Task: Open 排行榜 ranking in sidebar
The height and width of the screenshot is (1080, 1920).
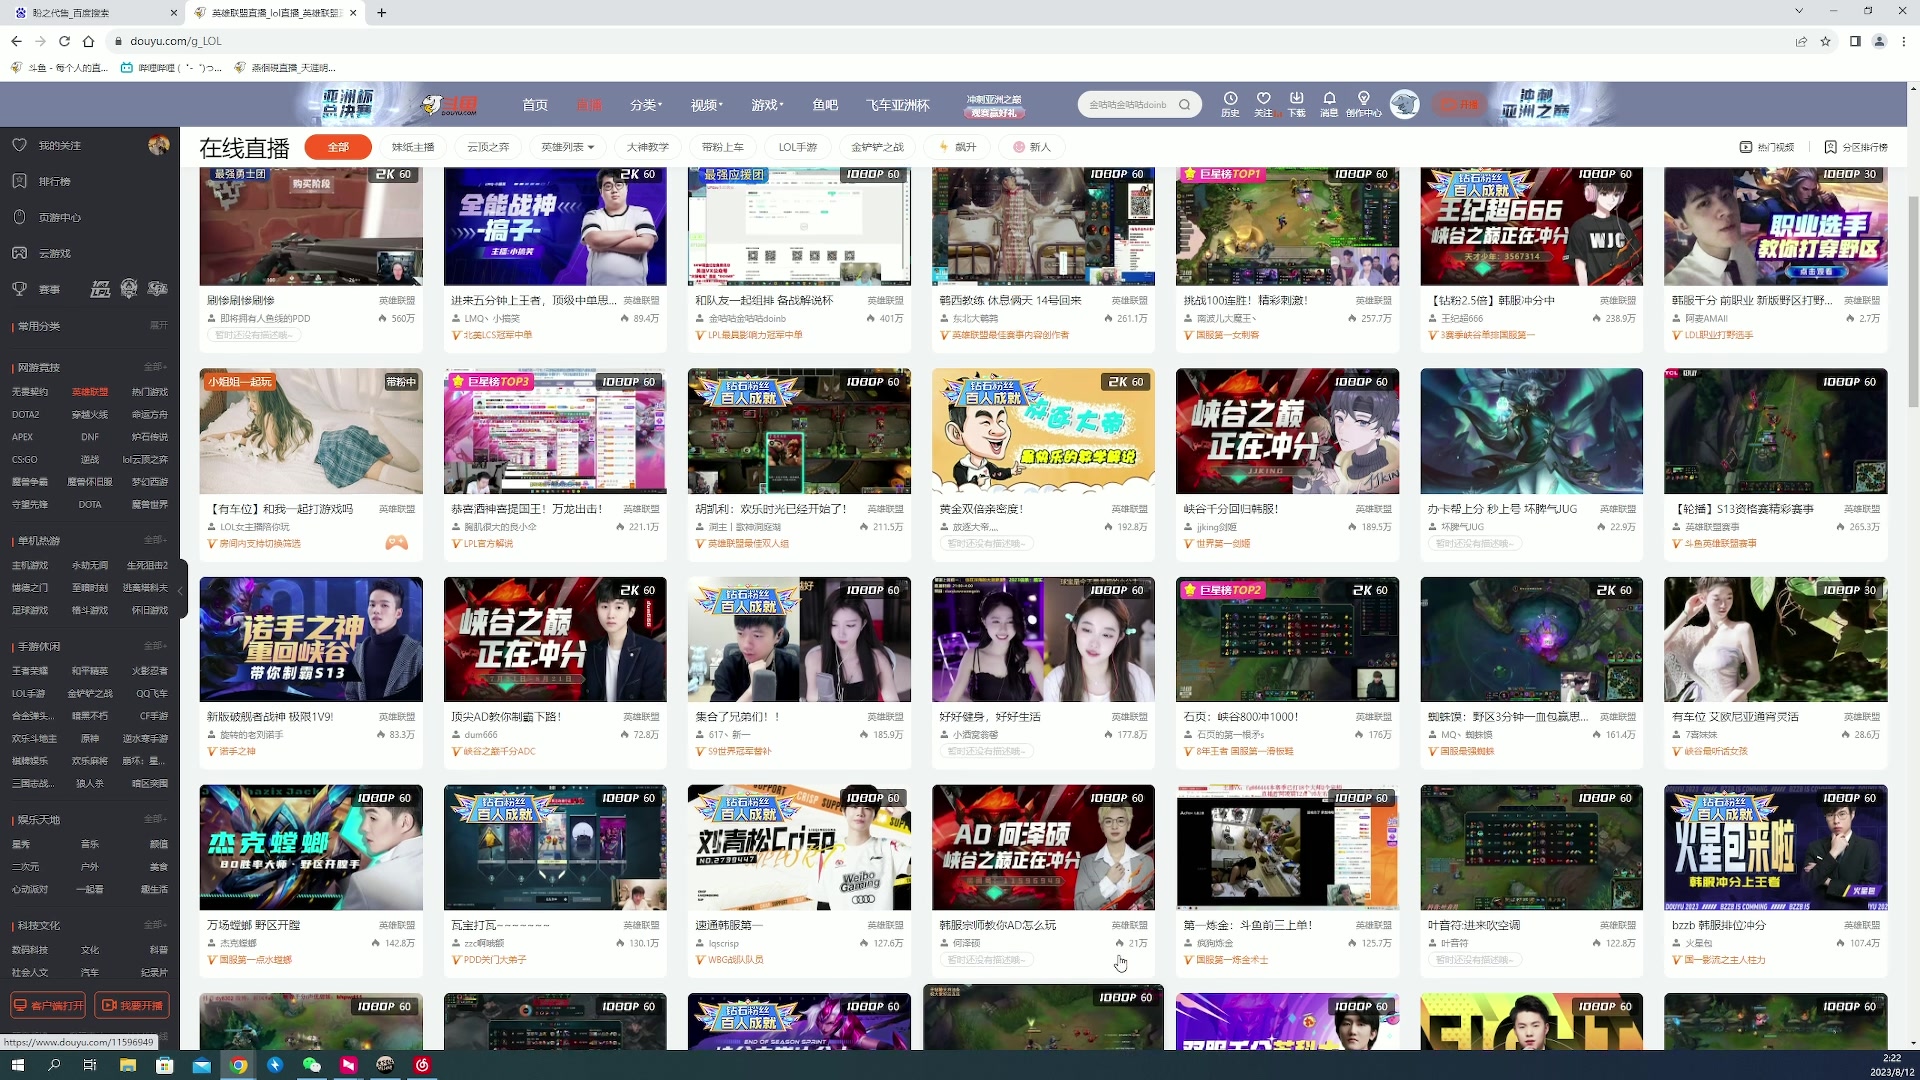Action: point(54,181)
